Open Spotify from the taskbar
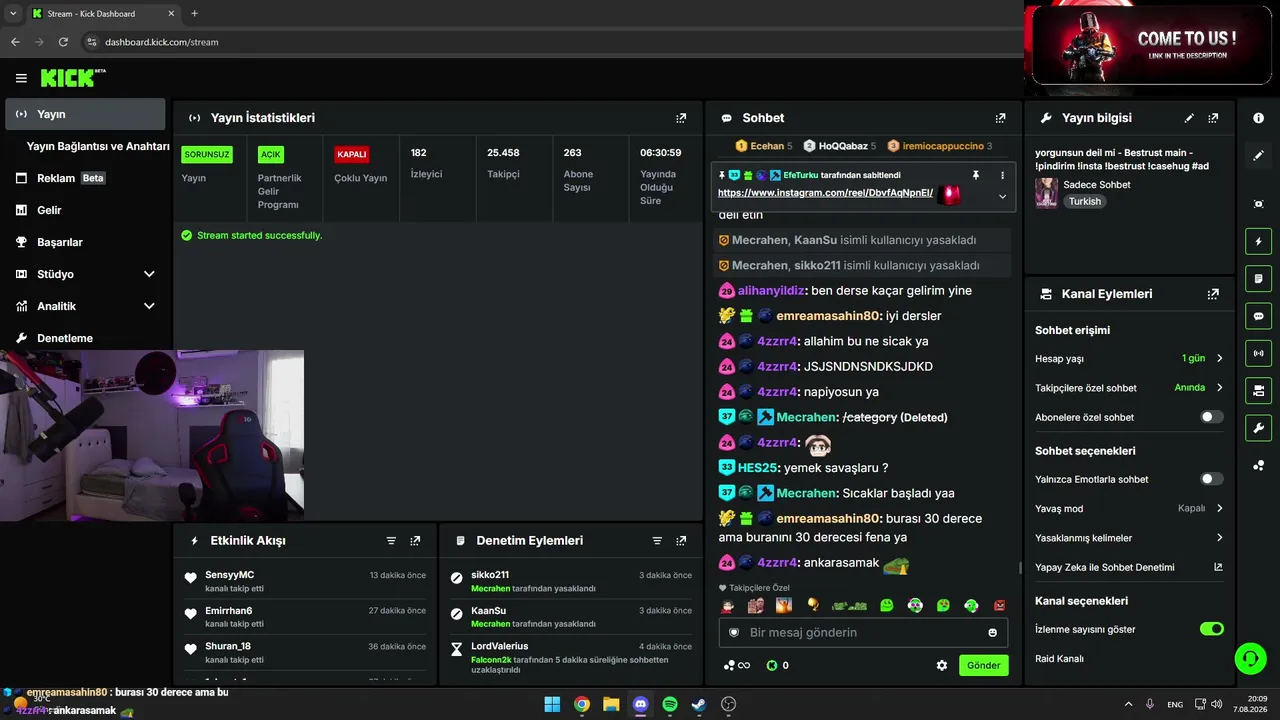The height and width of the screenshot is (720, 1280). click(x=670, y=704)
